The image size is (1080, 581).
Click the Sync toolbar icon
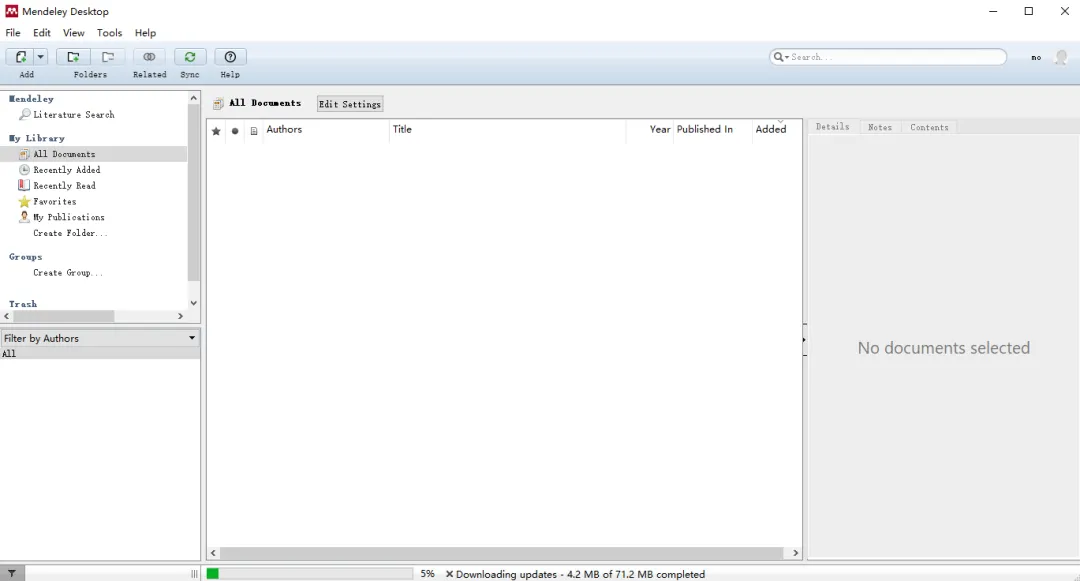click(190, 57)
